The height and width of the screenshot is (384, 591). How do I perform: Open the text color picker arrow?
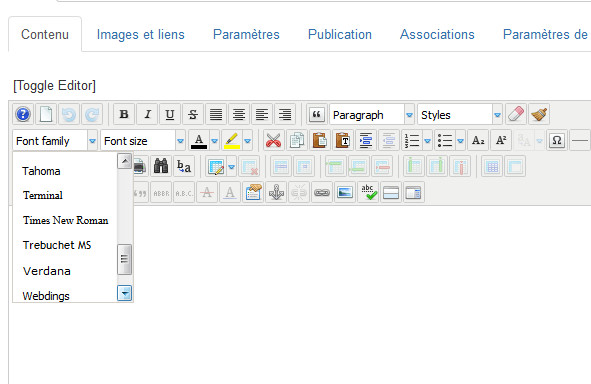coord(214,141)
